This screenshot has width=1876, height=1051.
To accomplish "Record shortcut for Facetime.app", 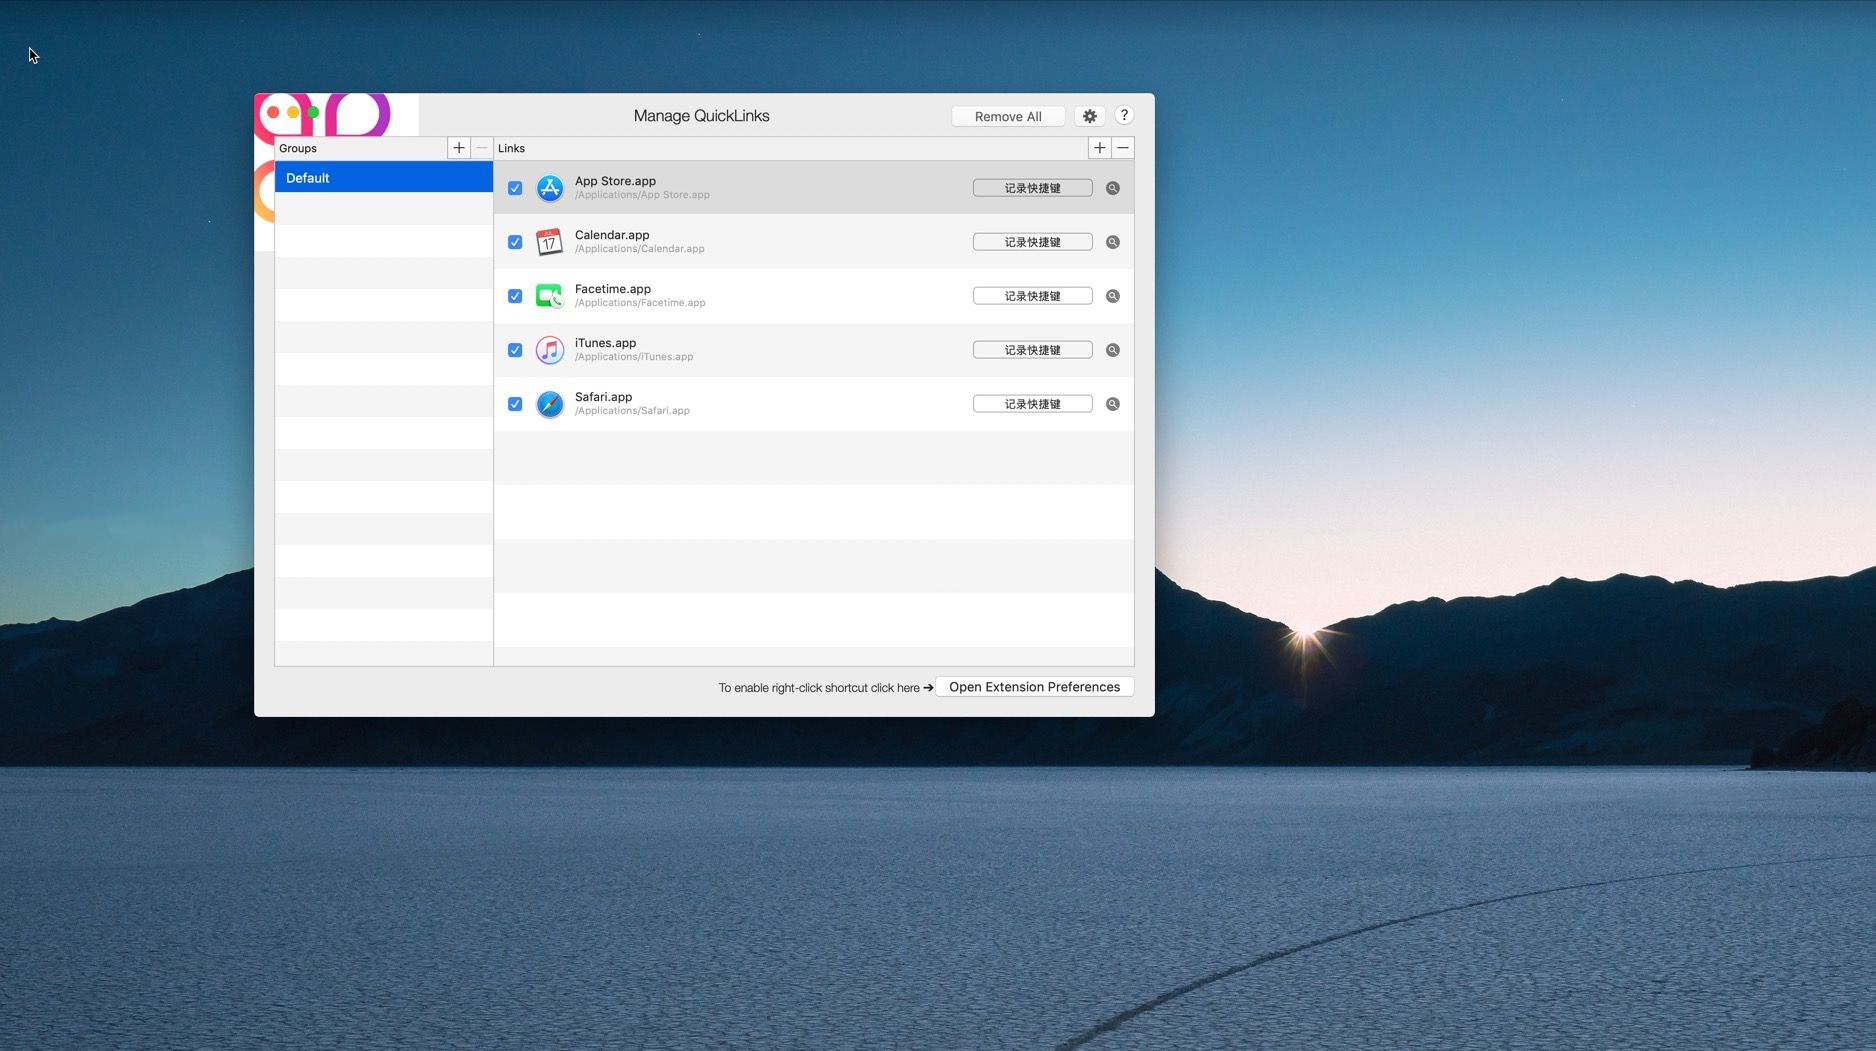I will pyautogui.click(x=1032, y=296).
